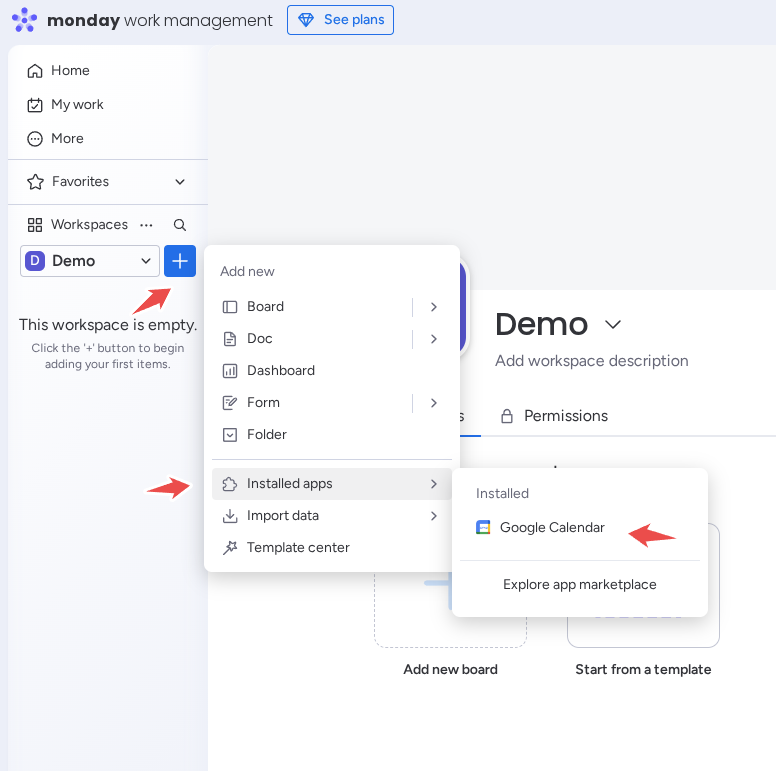Click the Permissions lock icon
The image size is (776, 771).
tap(507, 416)
